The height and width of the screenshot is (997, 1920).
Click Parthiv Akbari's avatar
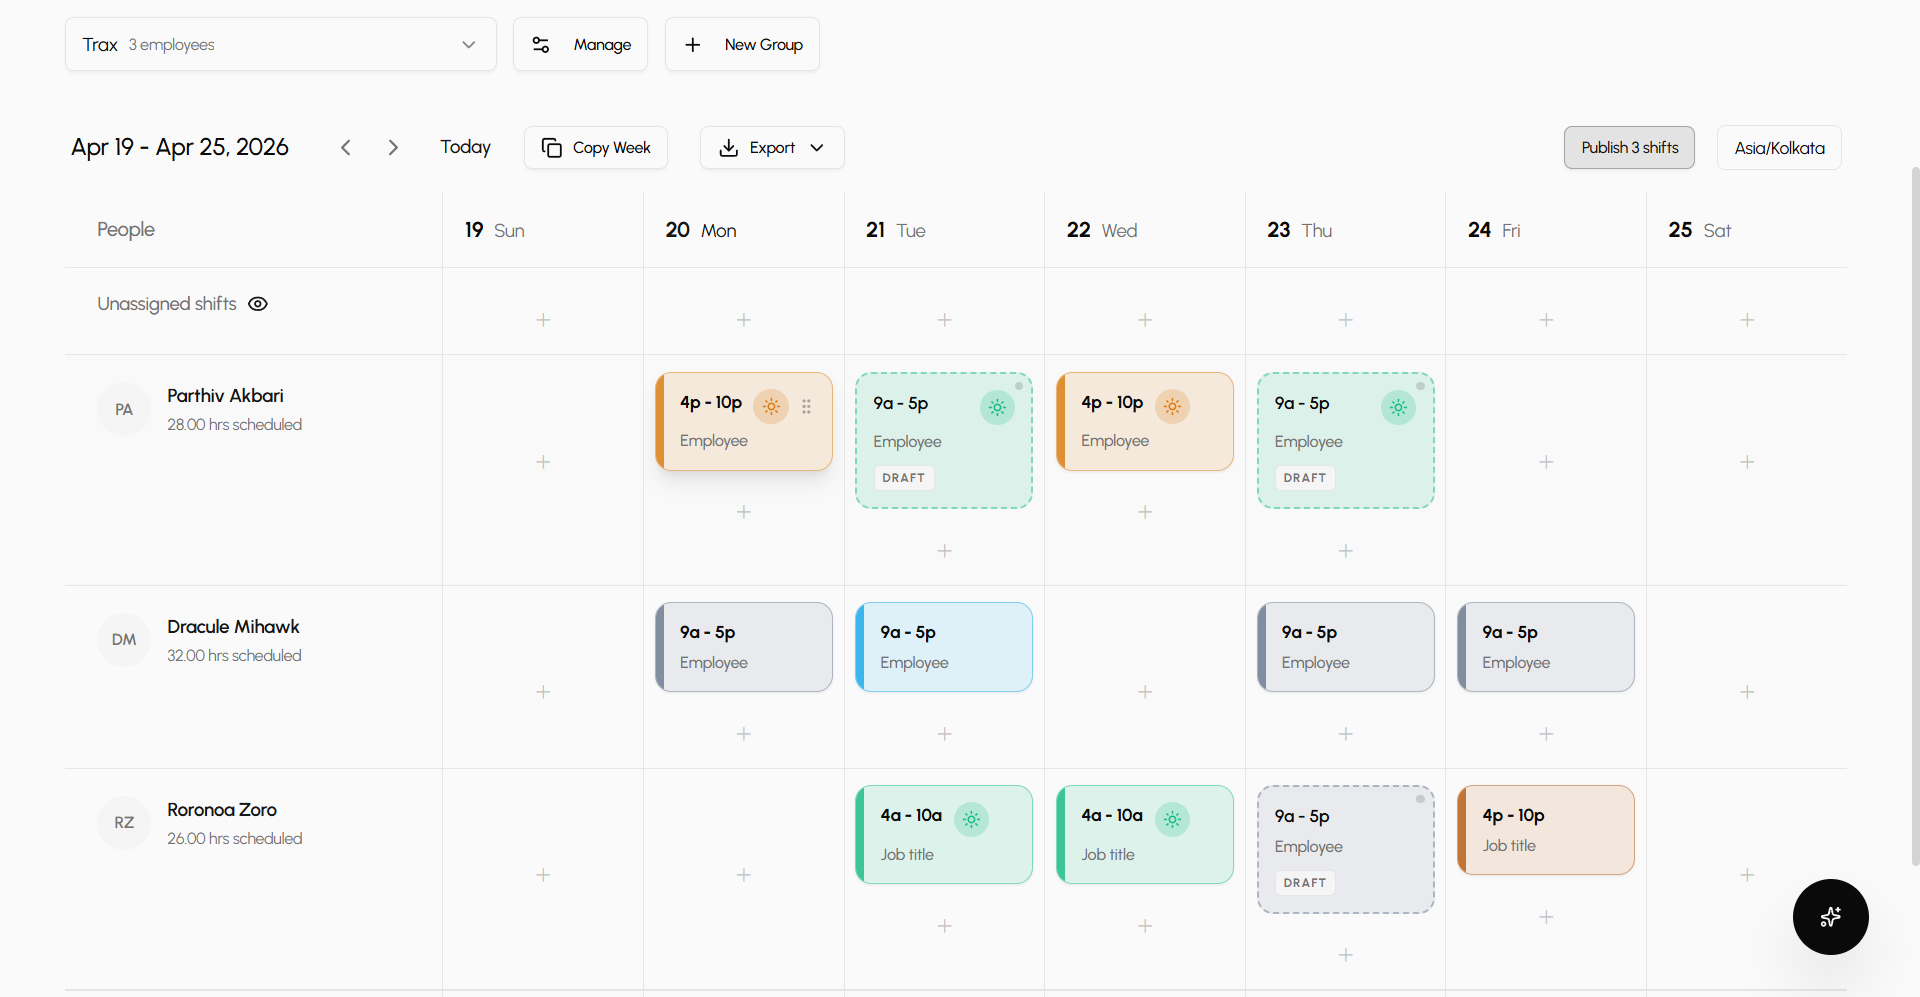point(123,409)
